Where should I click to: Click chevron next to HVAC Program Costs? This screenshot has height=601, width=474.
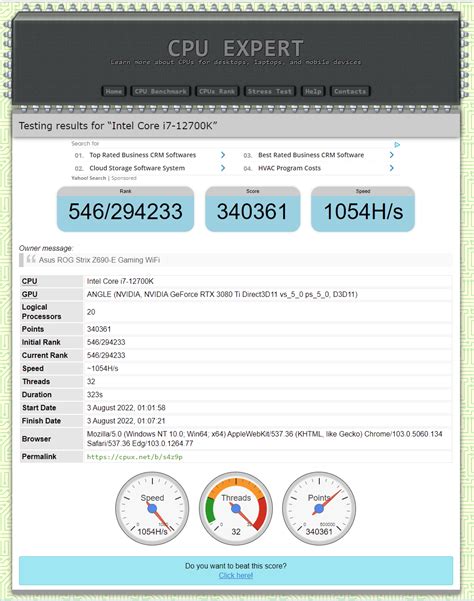pos(391,168)
